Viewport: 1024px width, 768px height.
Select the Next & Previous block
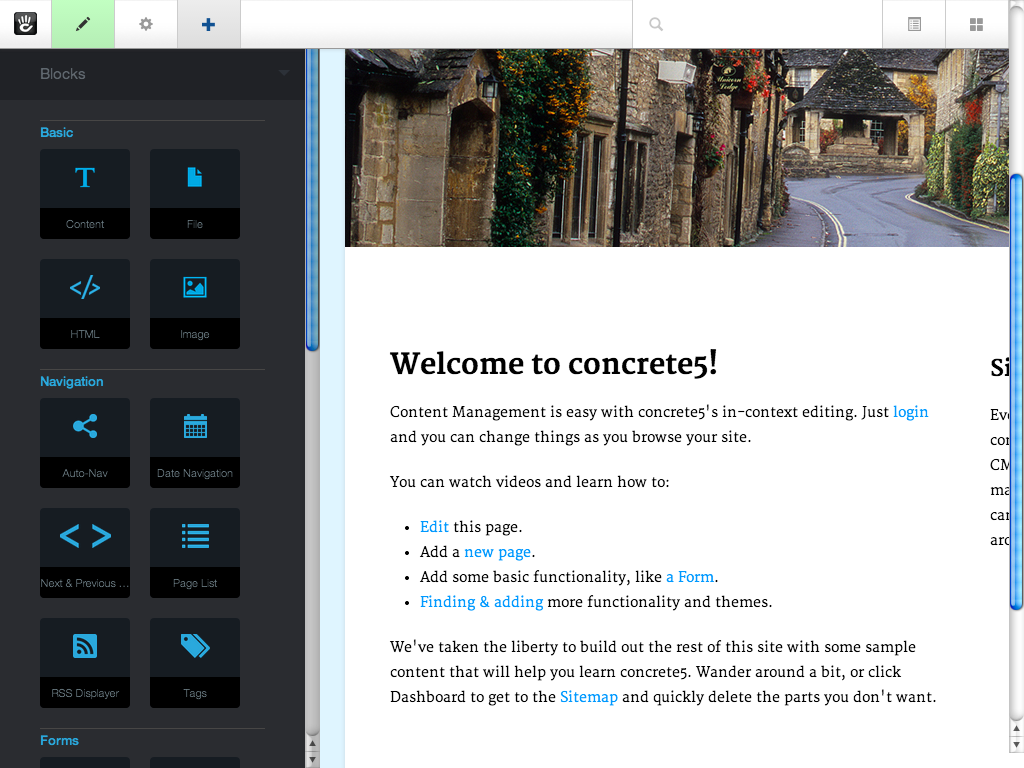tap(85, 553)
